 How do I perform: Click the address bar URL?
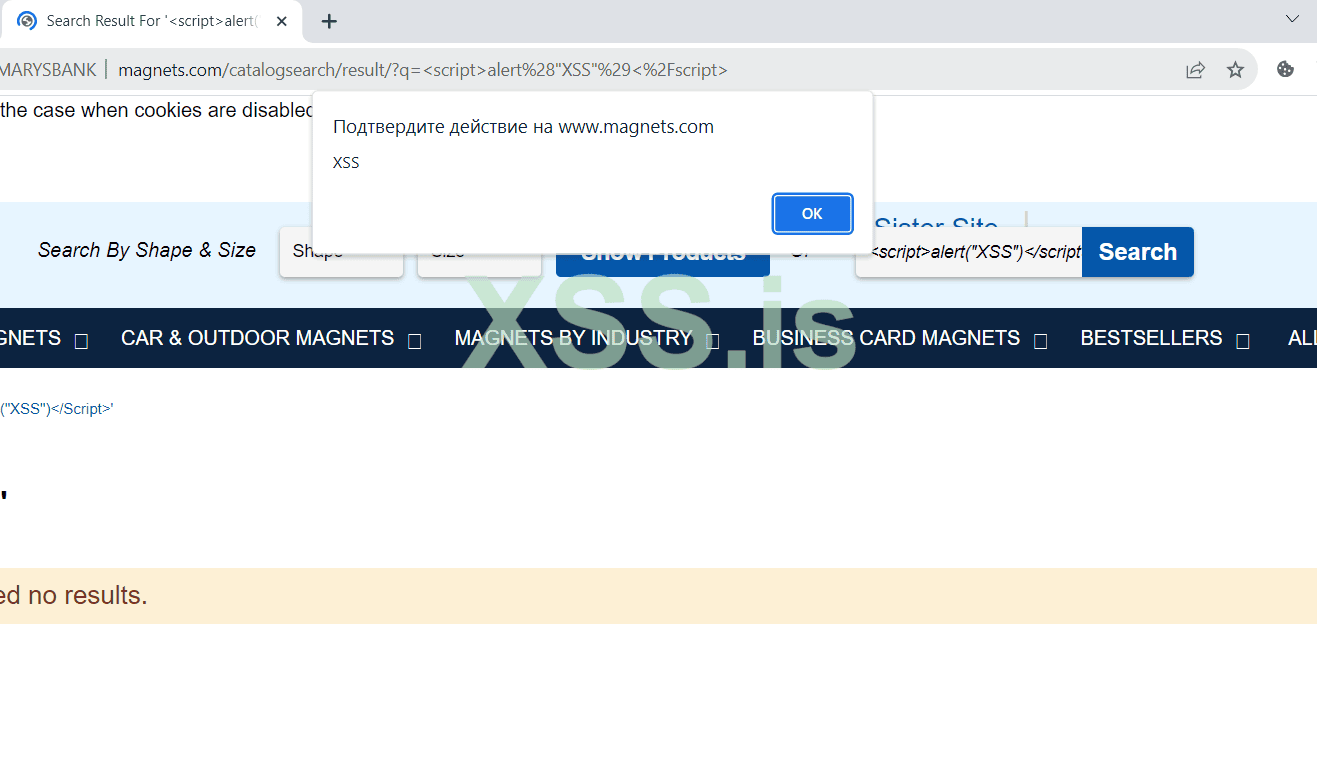pos(420,69)
